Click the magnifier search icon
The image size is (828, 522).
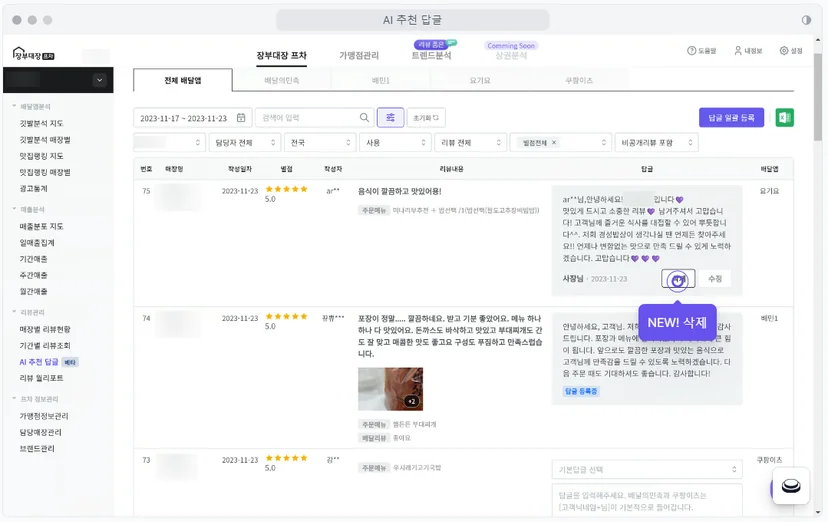[x=364, y=118]
